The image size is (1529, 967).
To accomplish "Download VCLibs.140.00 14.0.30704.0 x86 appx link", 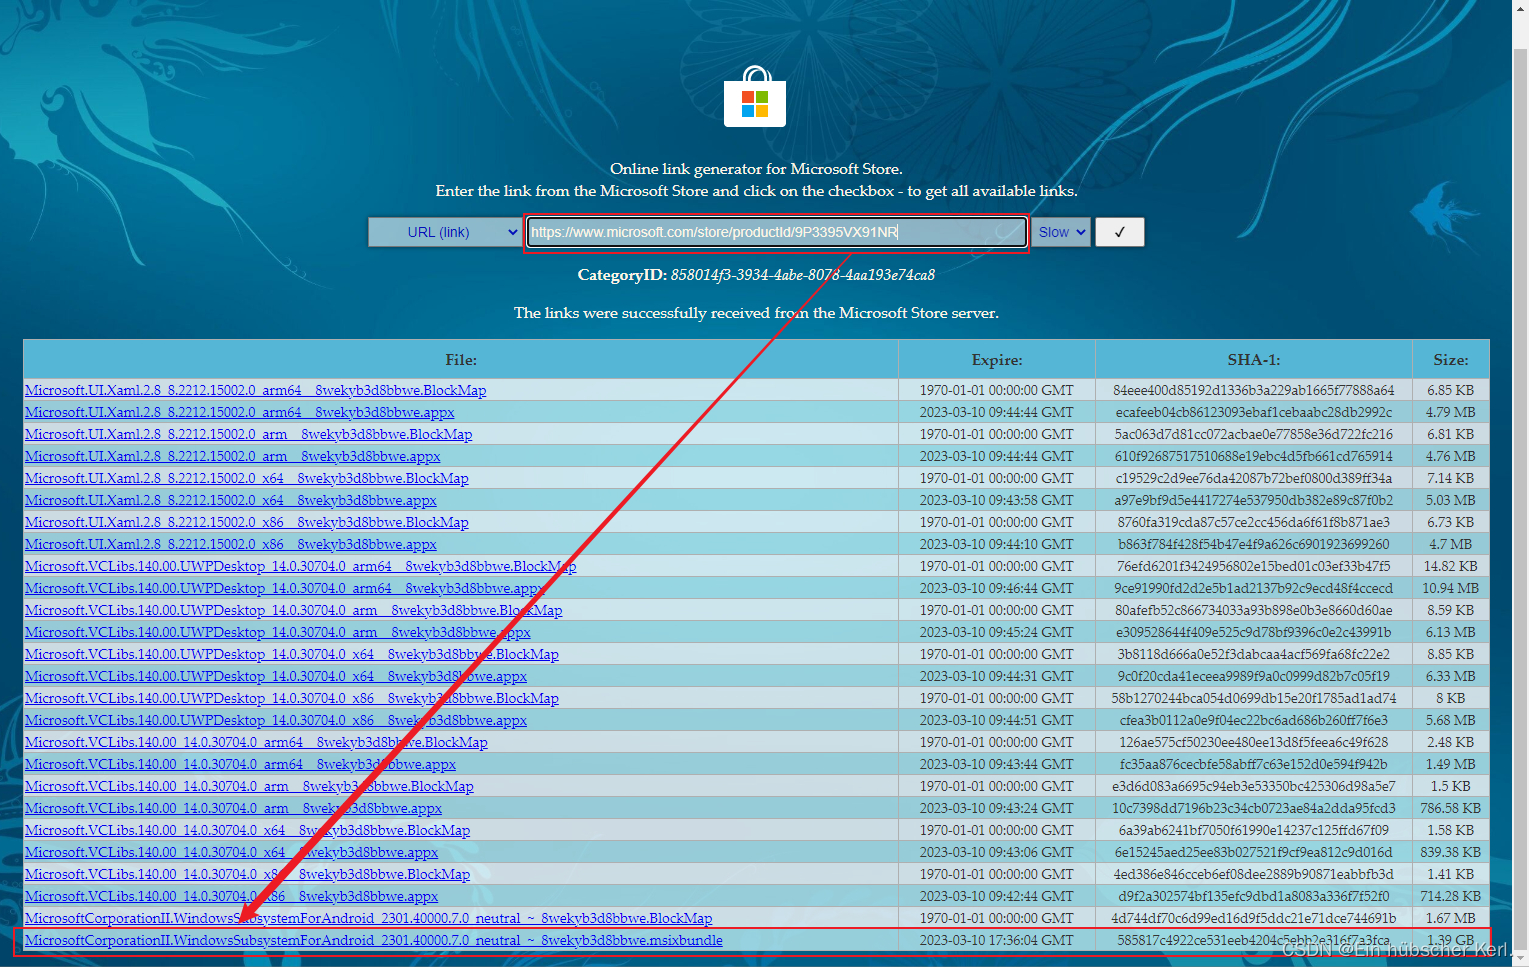I will click(x=231, y=896).
